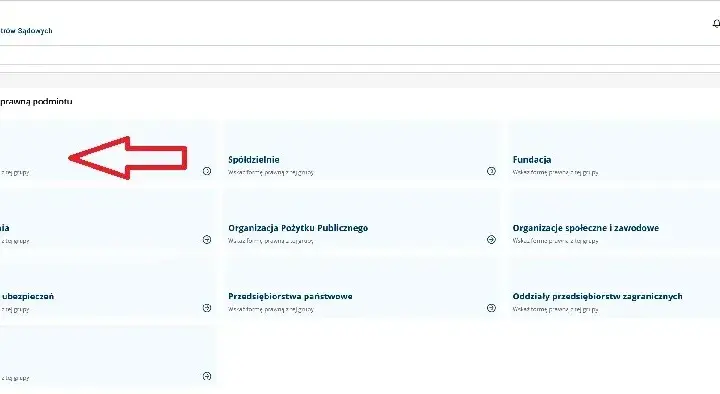
Task: Click the subtitle under Oddziały przedsiębiorstw zagranicznych
Action: (x=555, y=310)
